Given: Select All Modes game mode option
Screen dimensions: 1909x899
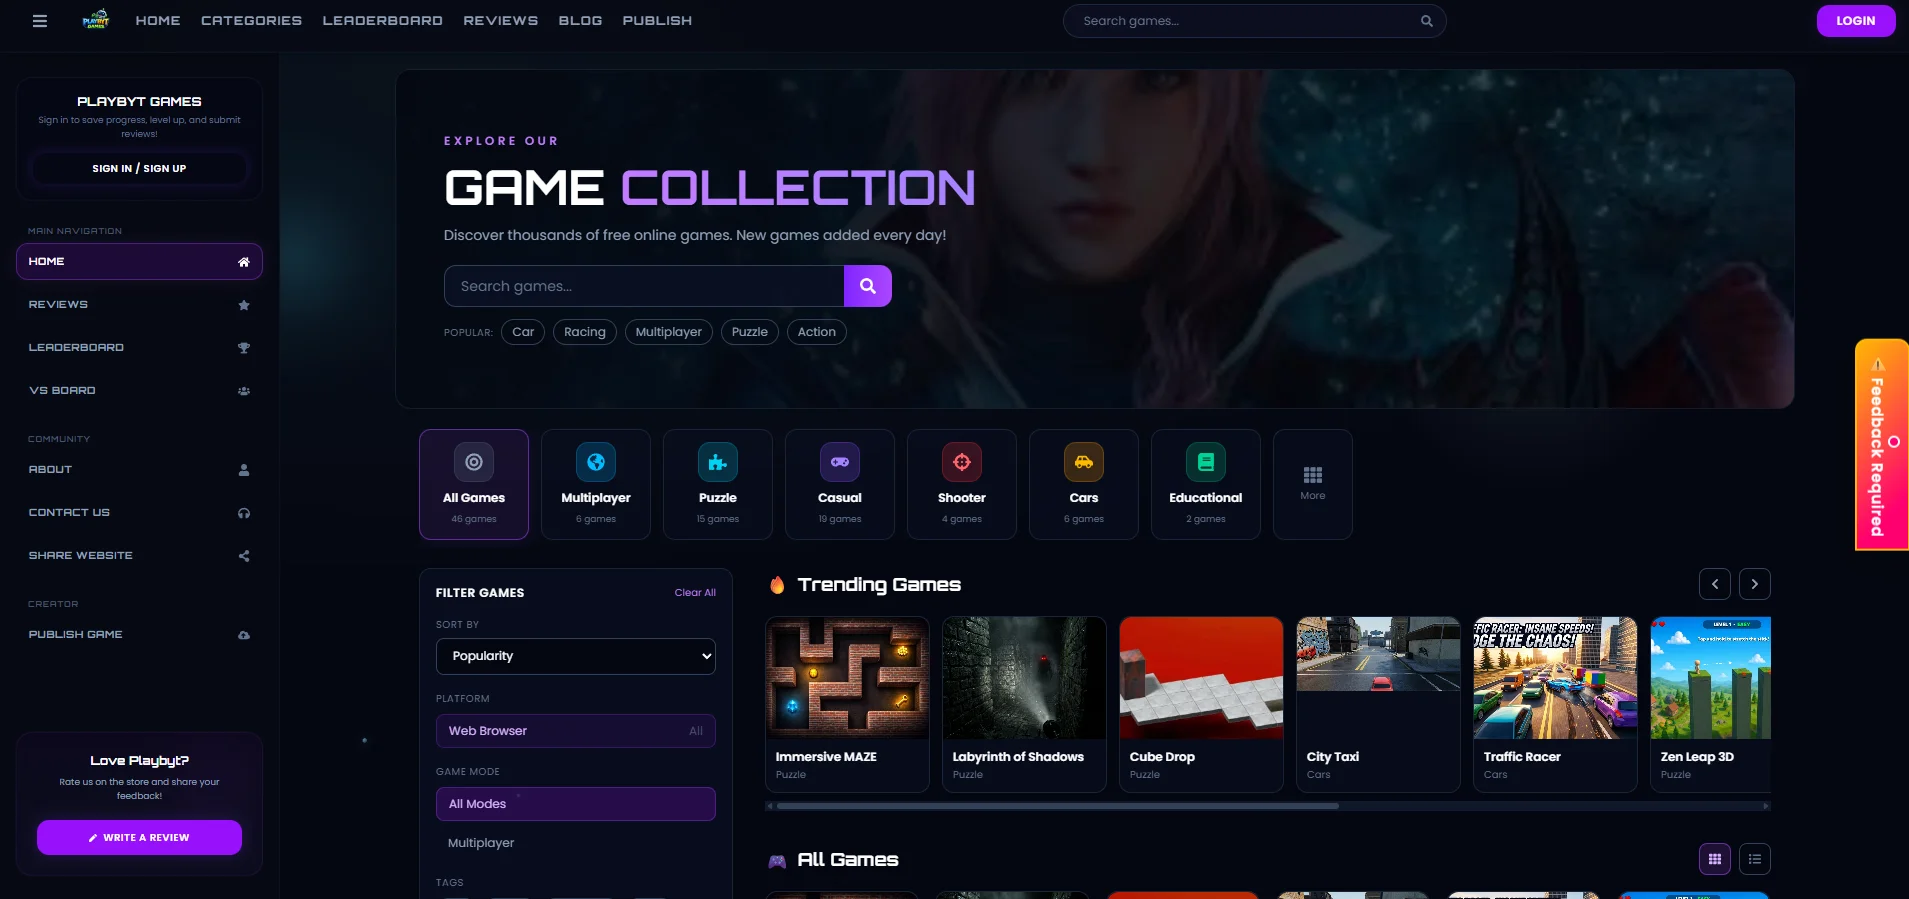Looking at the screenshot, I should click(x=576, y=804).
